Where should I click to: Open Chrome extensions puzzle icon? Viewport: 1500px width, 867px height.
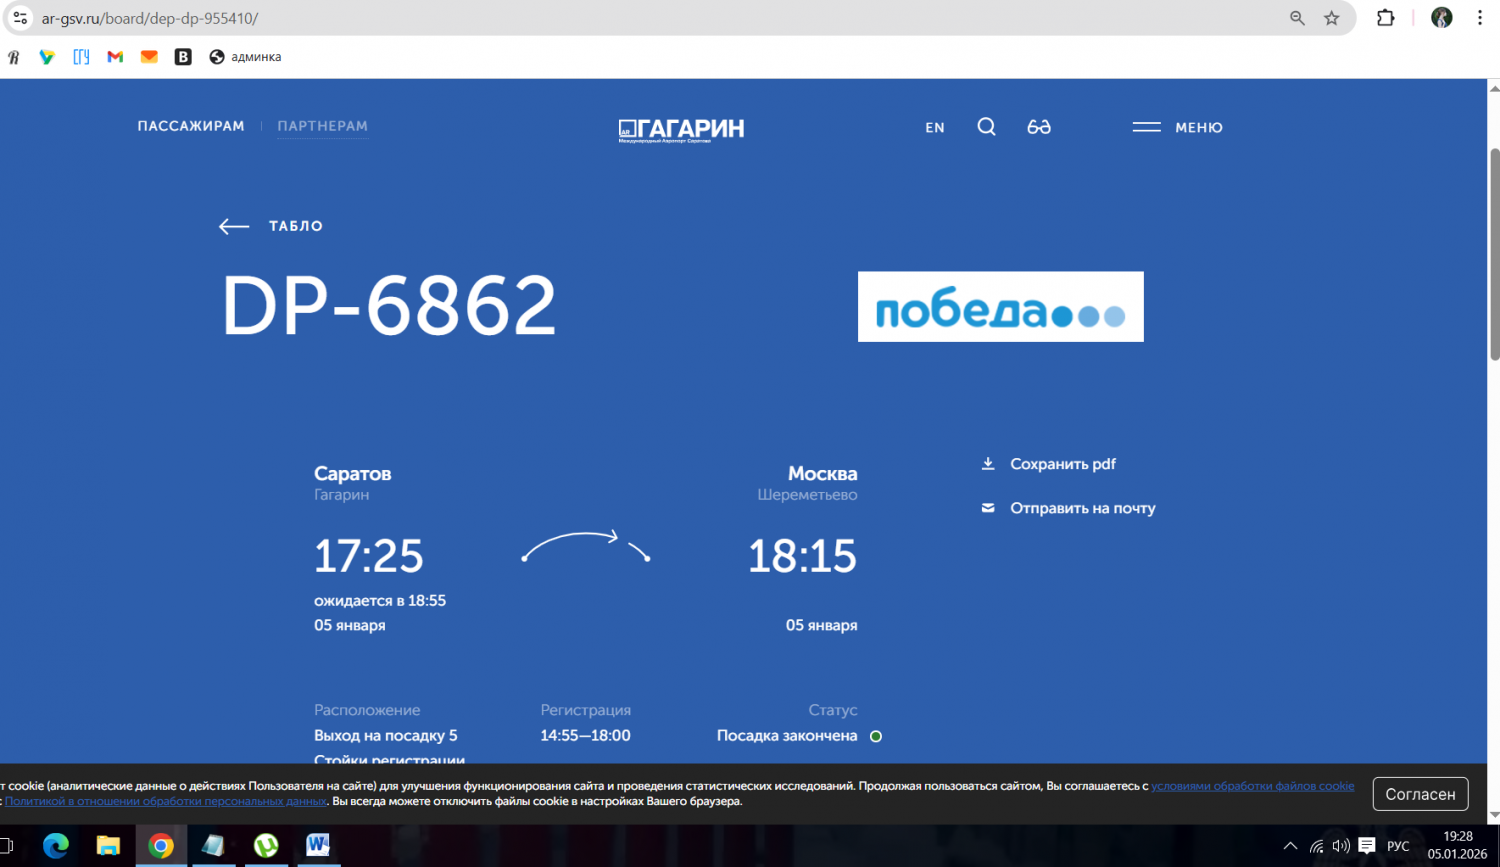point(1385,18)
